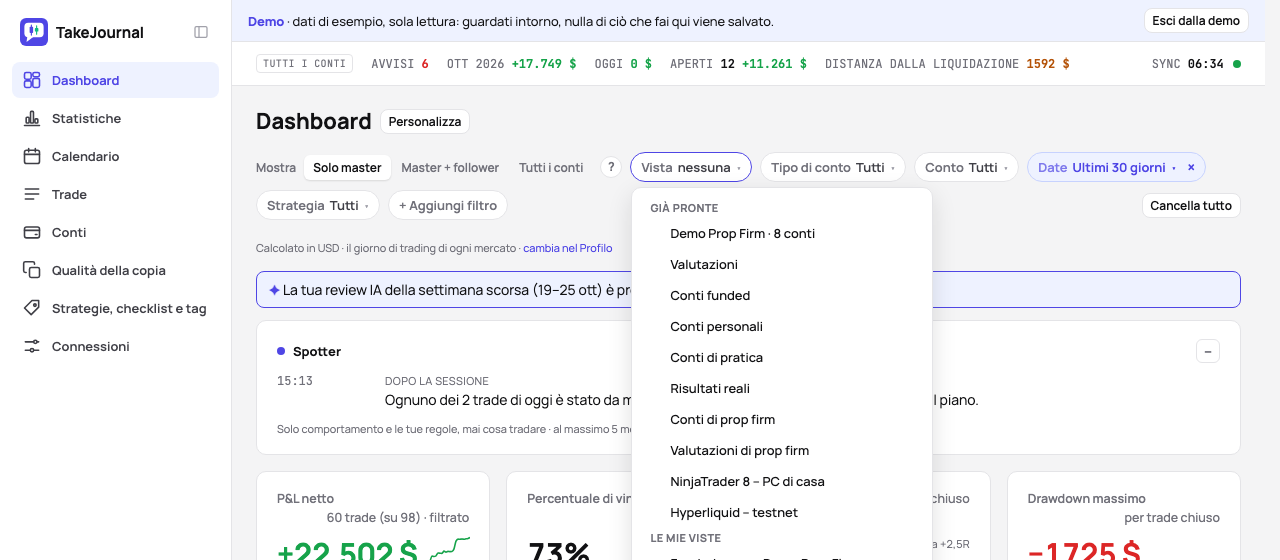Click the Demo label in the top banner
The image size is (1280, 560).
click(x=266, y=21)
